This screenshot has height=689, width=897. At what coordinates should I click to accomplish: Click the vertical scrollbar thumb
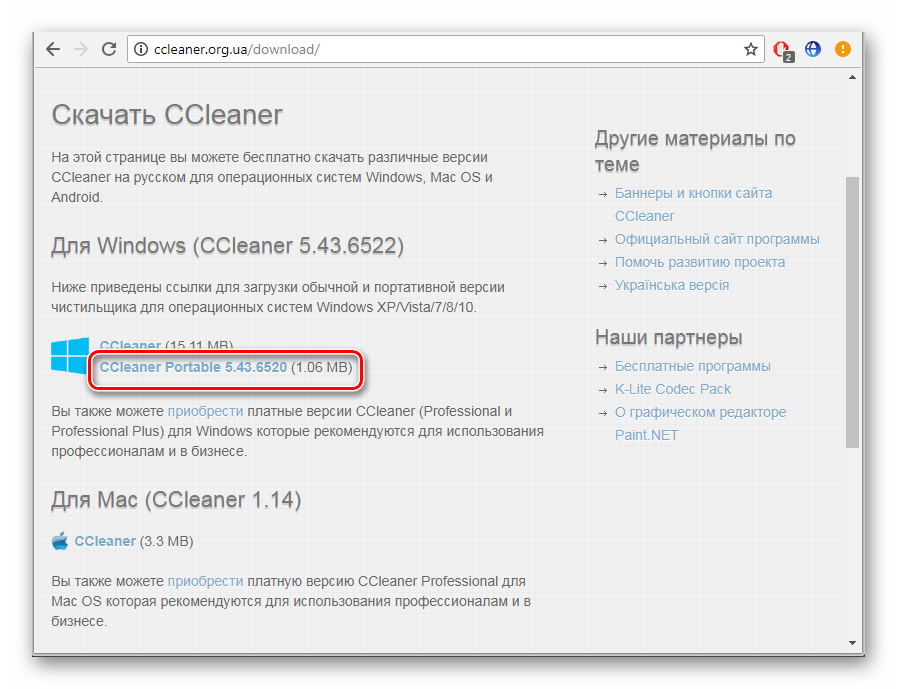tap(852, 310)
